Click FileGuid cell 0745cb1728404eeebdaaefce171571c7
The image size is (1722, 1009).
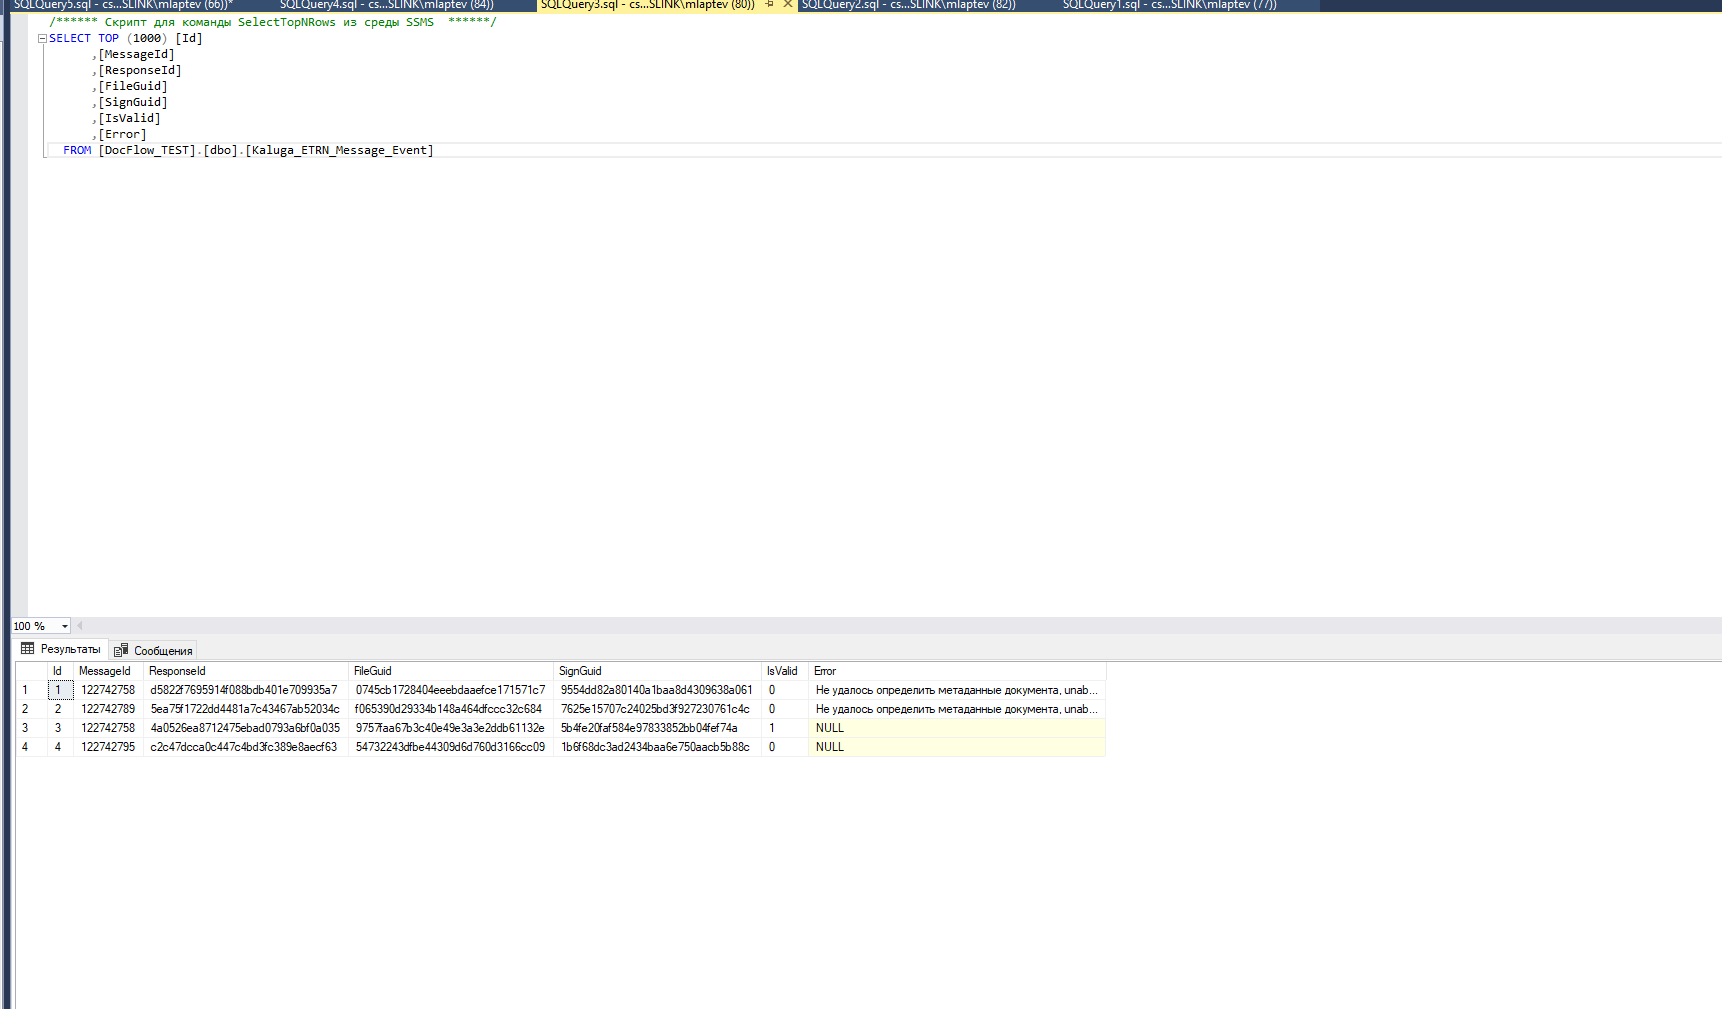451,690
